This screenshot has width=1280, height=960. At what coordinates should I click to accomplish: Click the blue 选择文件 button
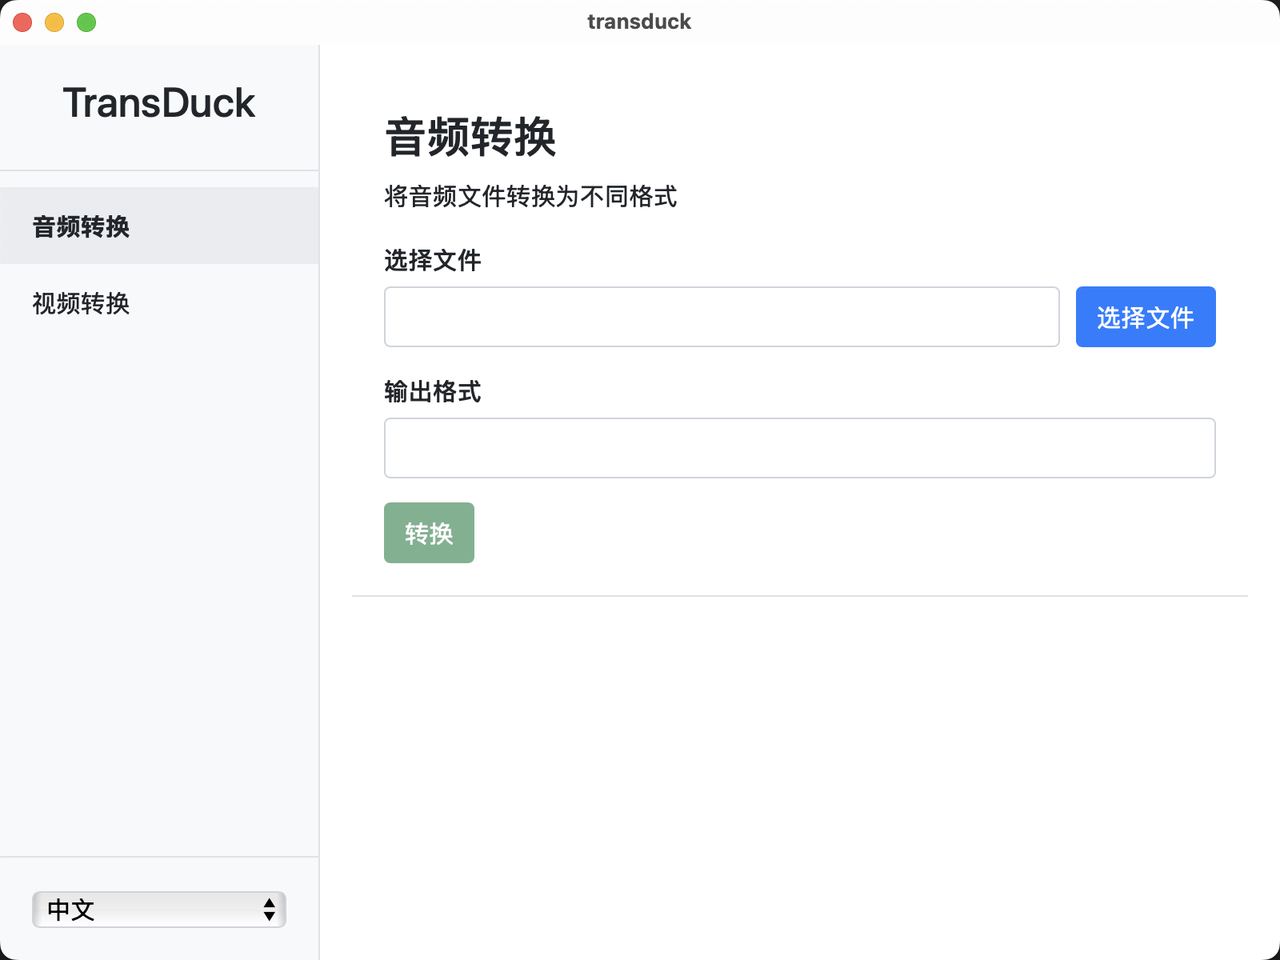[x=1145, y=317]
